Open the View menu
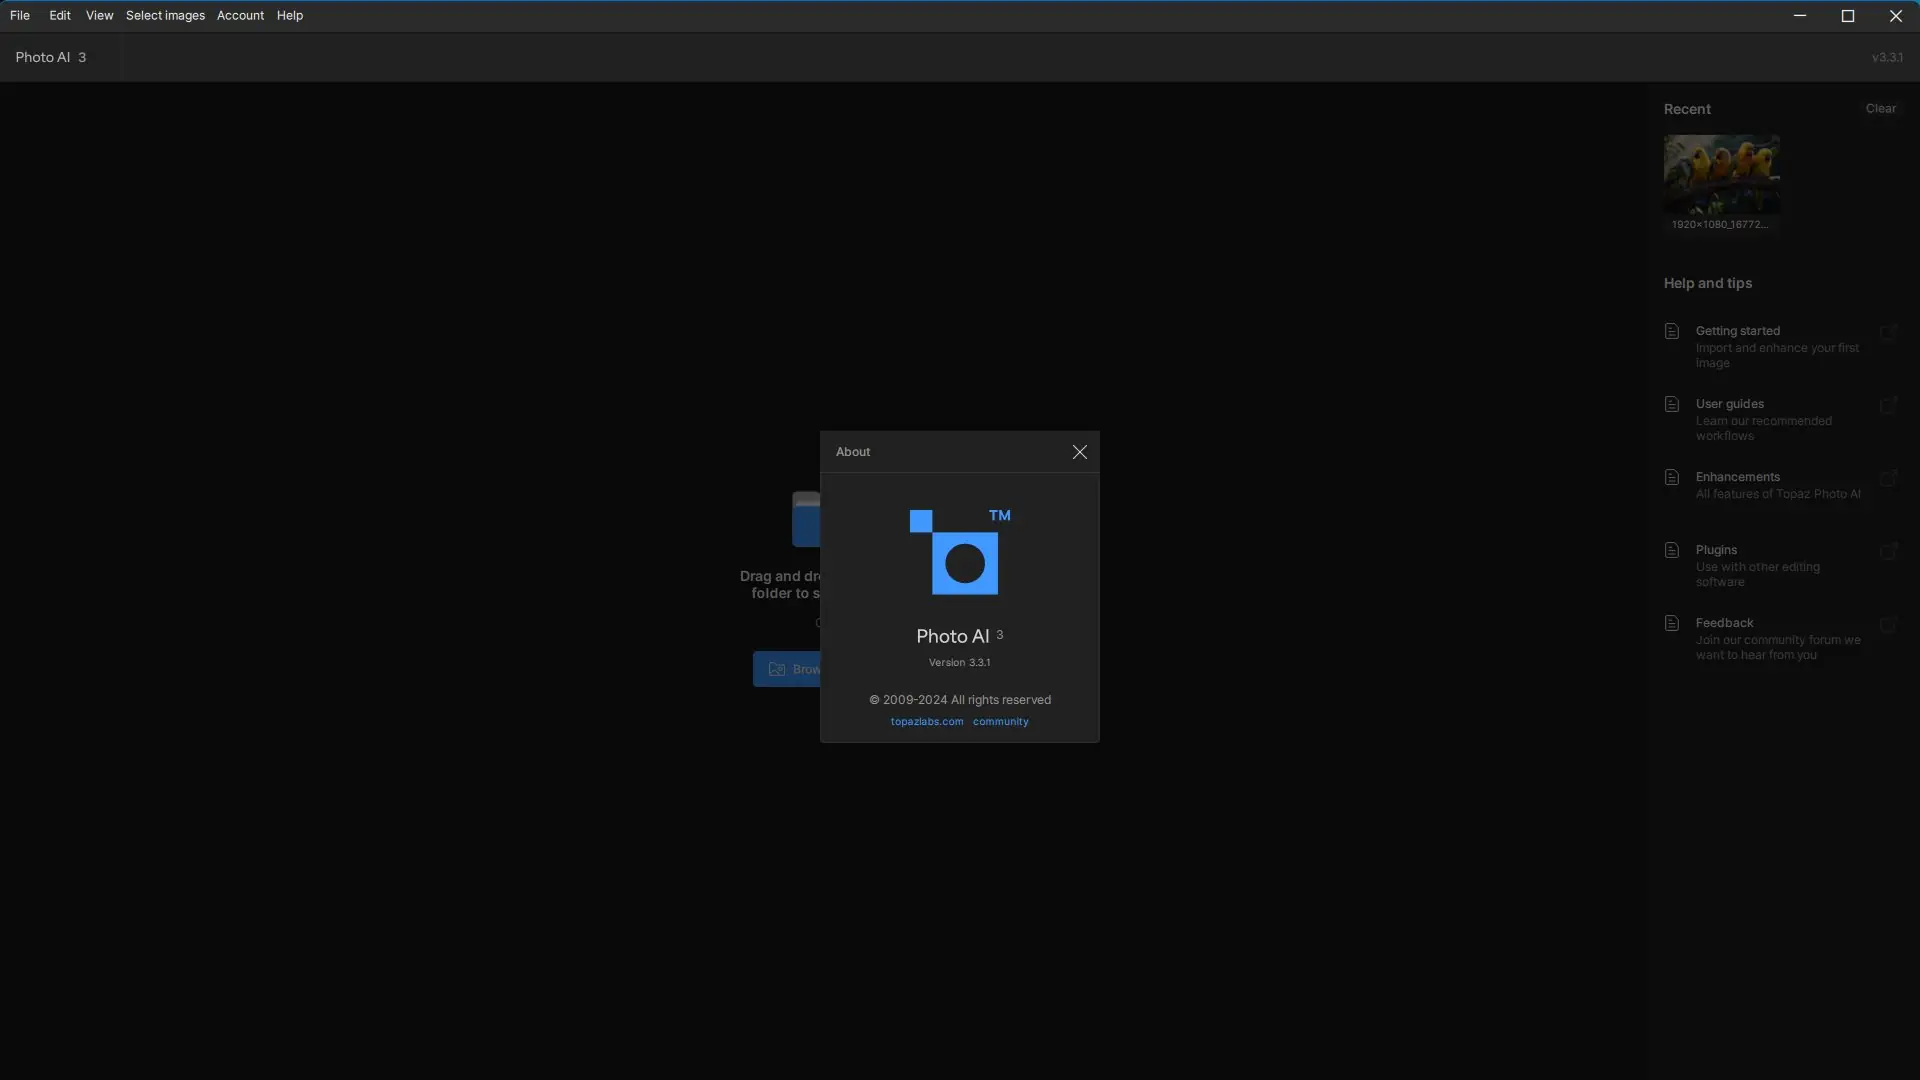Viewport: 1920px width, 1080px height. pyautogui.click(x=99, y=15)
